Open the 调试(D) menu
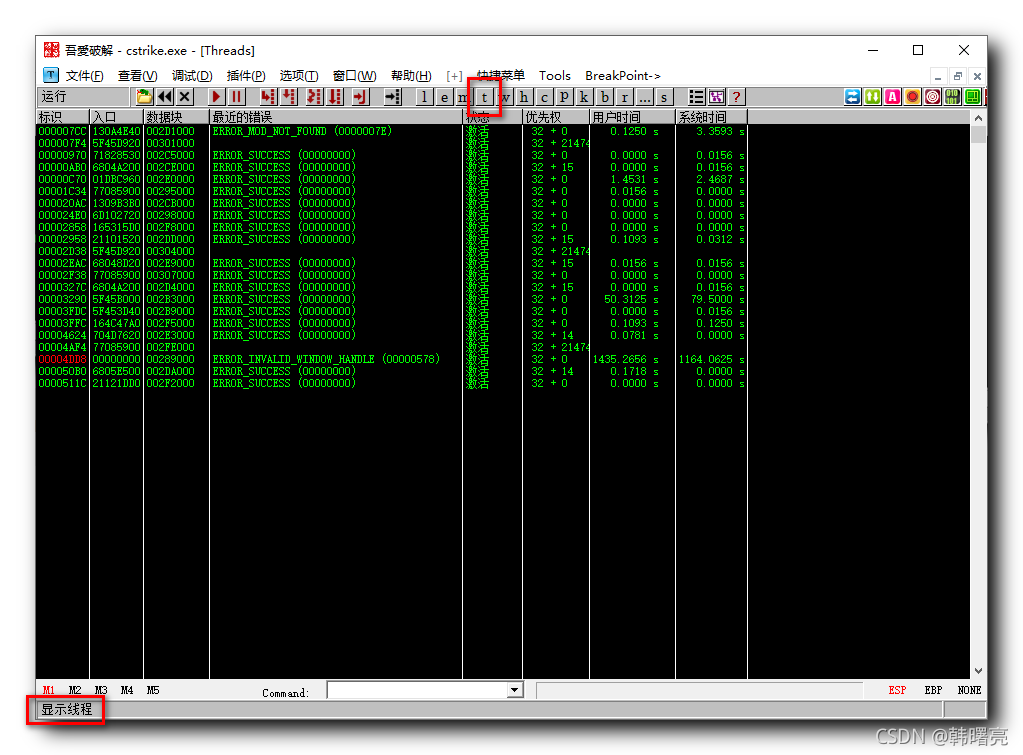 click(x=192, y=76)
